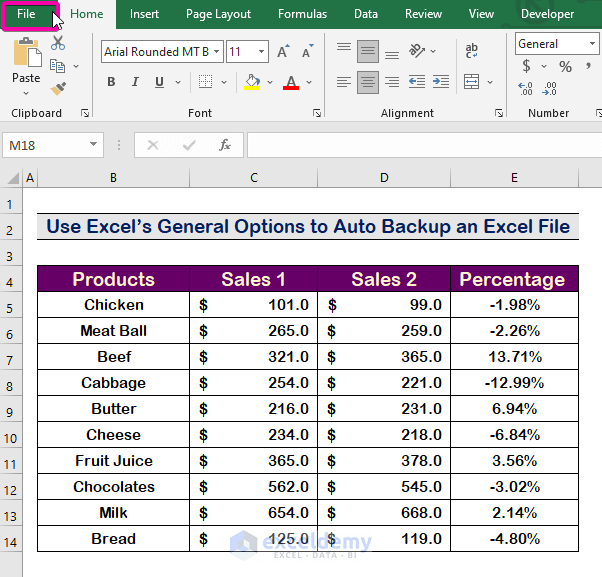Image resolution: width=602 pixels, height=577 pixels.
Task: Increase font size with the large A
Action: coord(284,51)
